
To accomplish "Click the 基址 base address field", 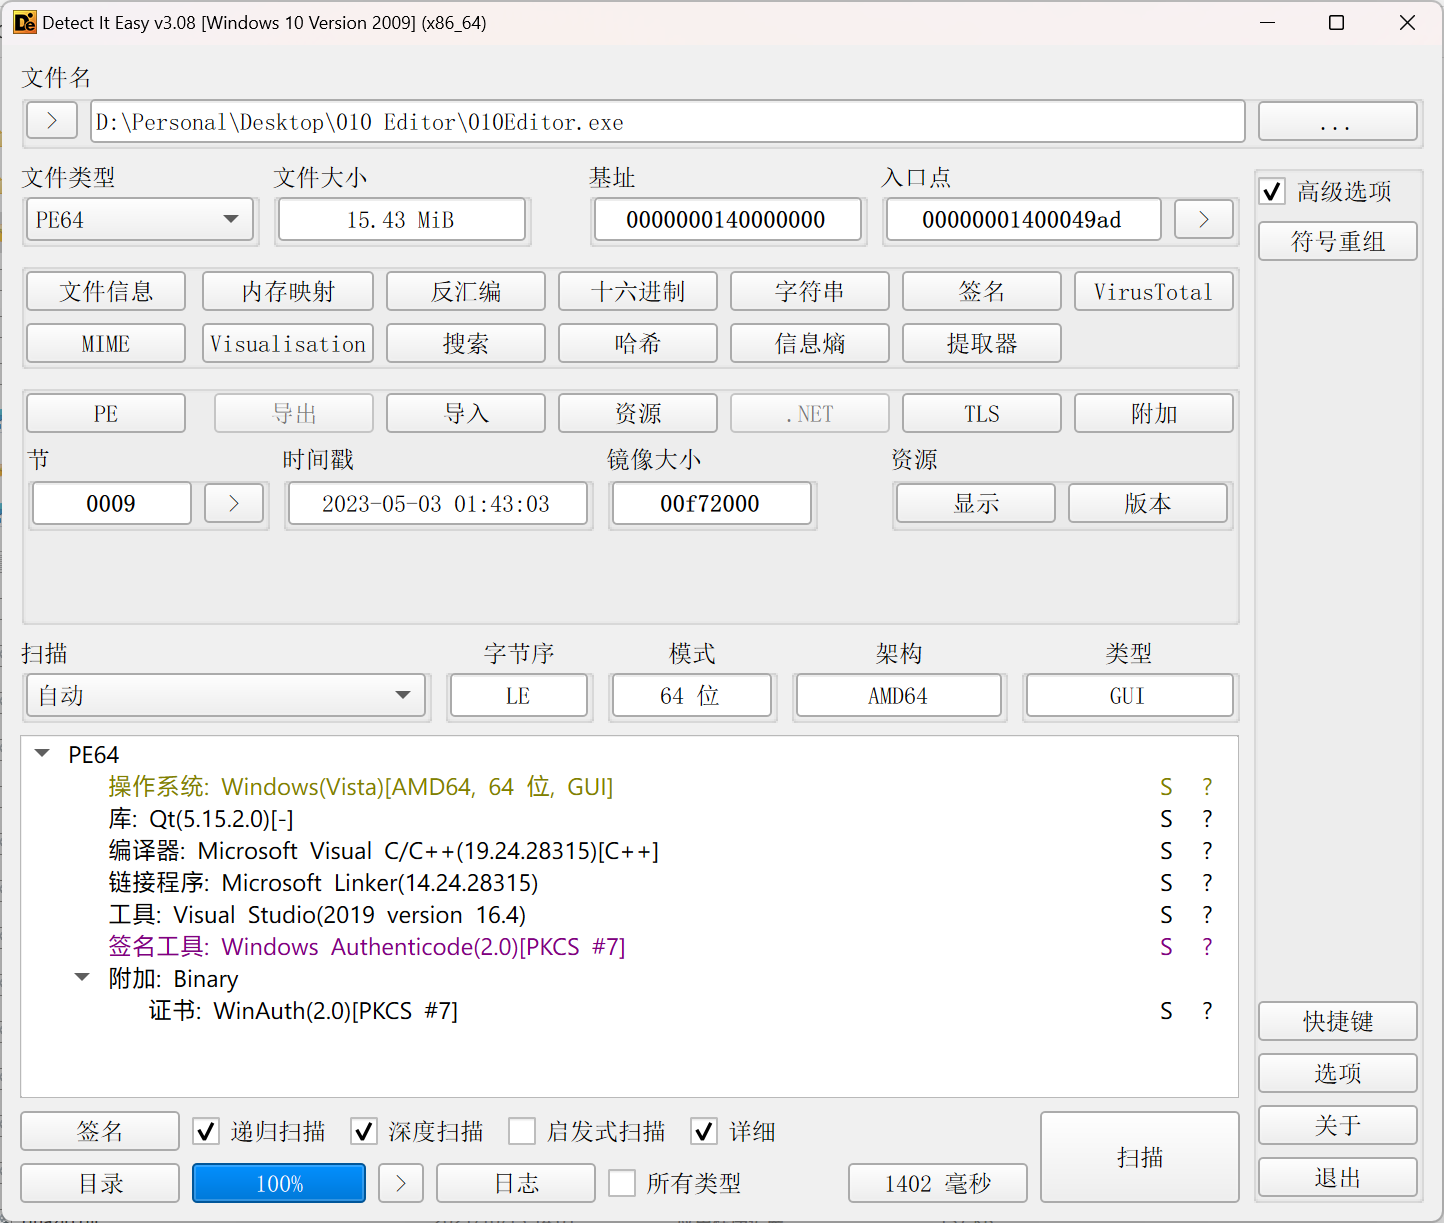I will click(x=727, y=219).
